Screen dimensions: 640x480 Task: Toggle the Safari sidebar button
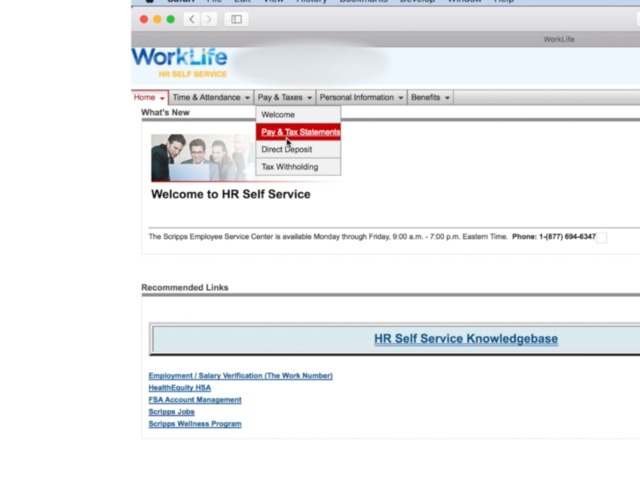point(237,19)
